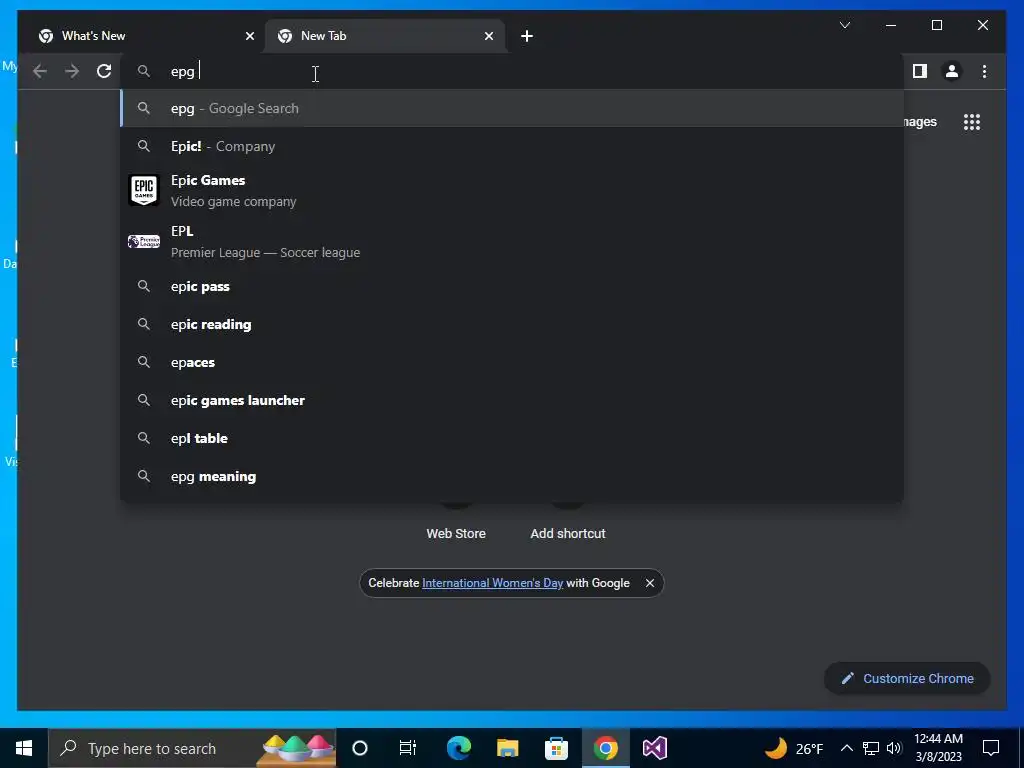
Task: Open Task View in the taskbar
Action: coord(408,748)
